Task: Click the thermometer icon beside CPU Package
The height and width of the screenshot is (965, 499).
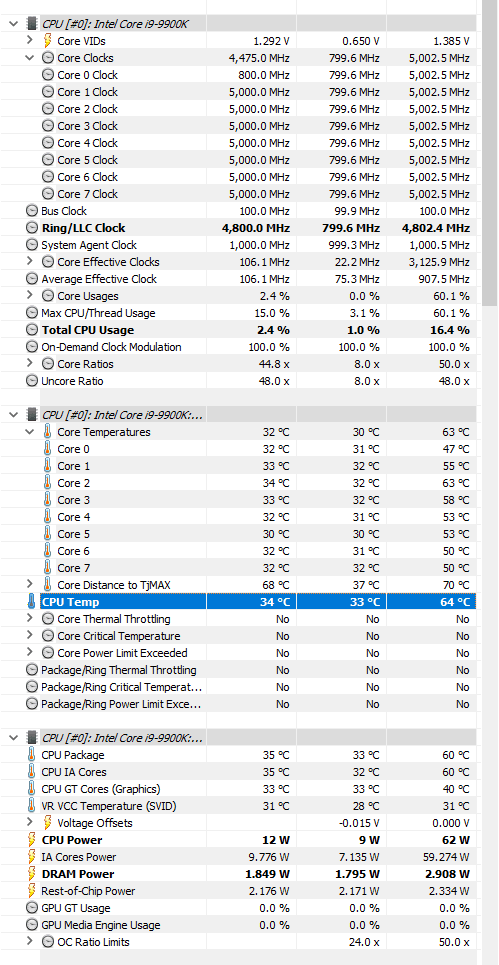Action: click(x=31, y=755)
